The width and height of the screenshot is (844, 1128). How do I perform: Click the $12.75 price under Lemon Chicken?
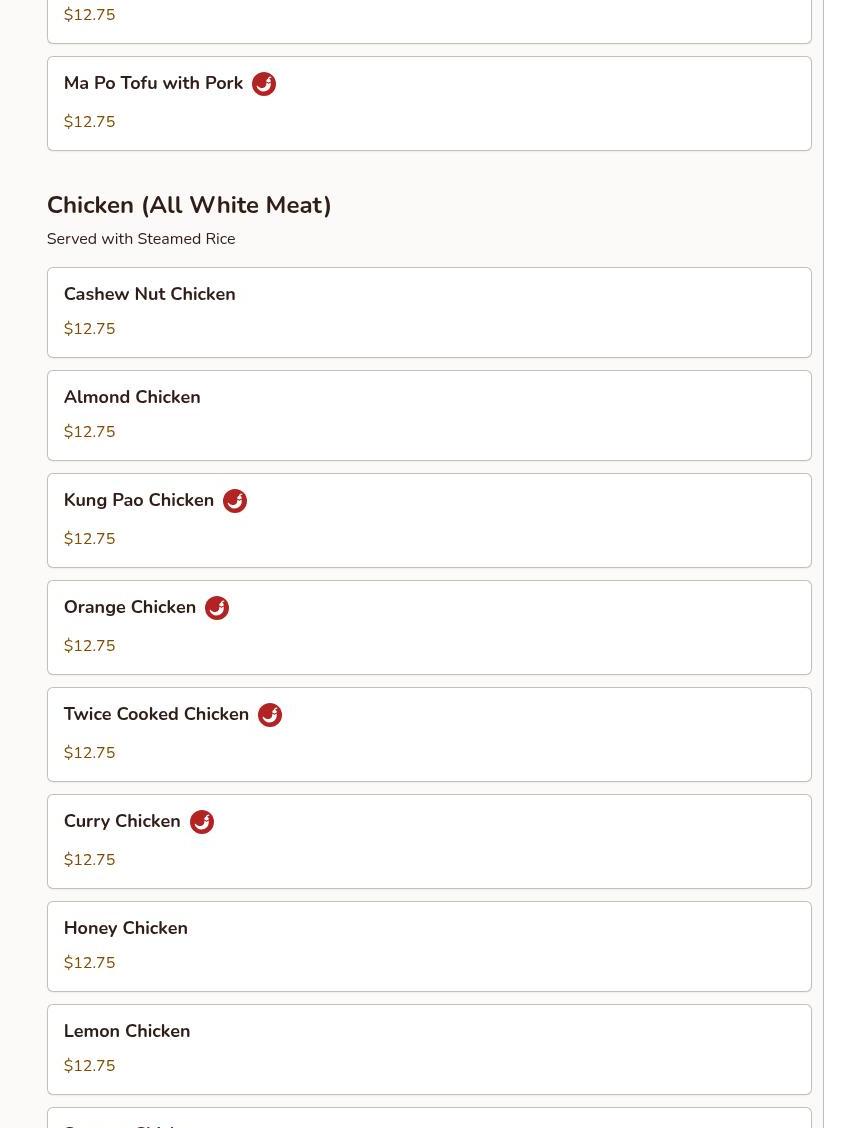pos(89,1065)
